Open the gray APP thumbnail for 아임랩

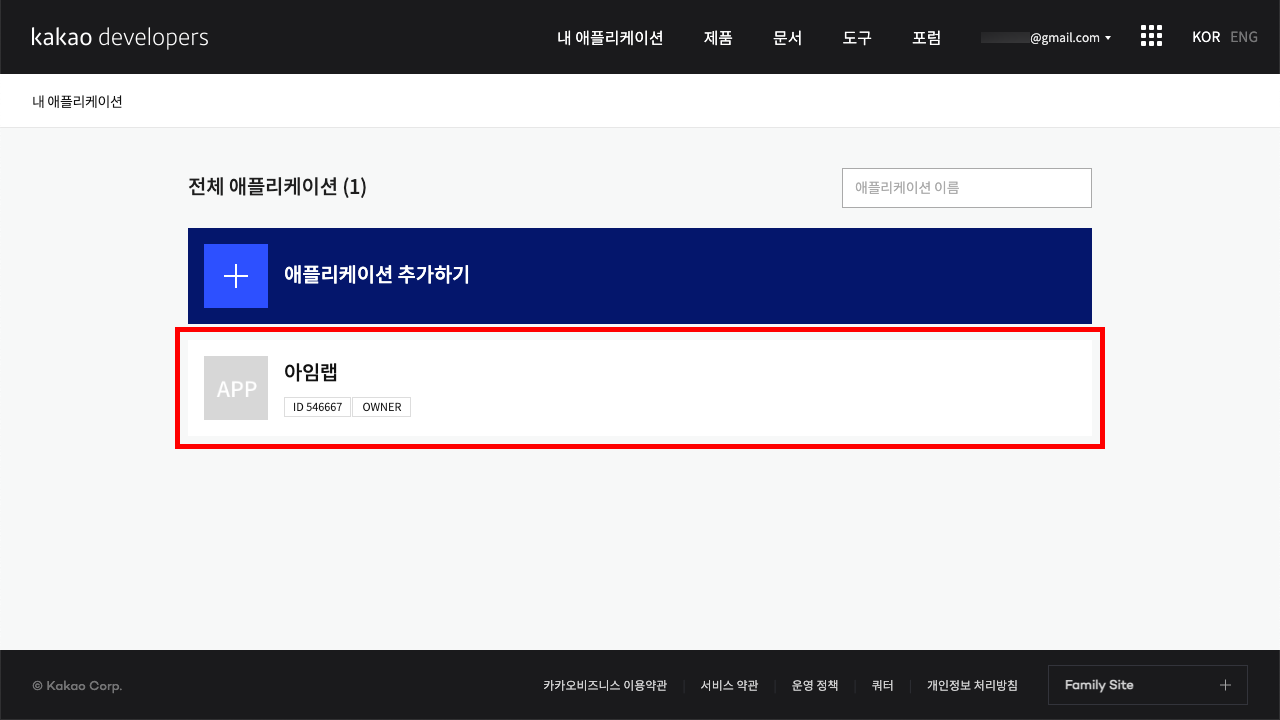click(x=236, y=388)
